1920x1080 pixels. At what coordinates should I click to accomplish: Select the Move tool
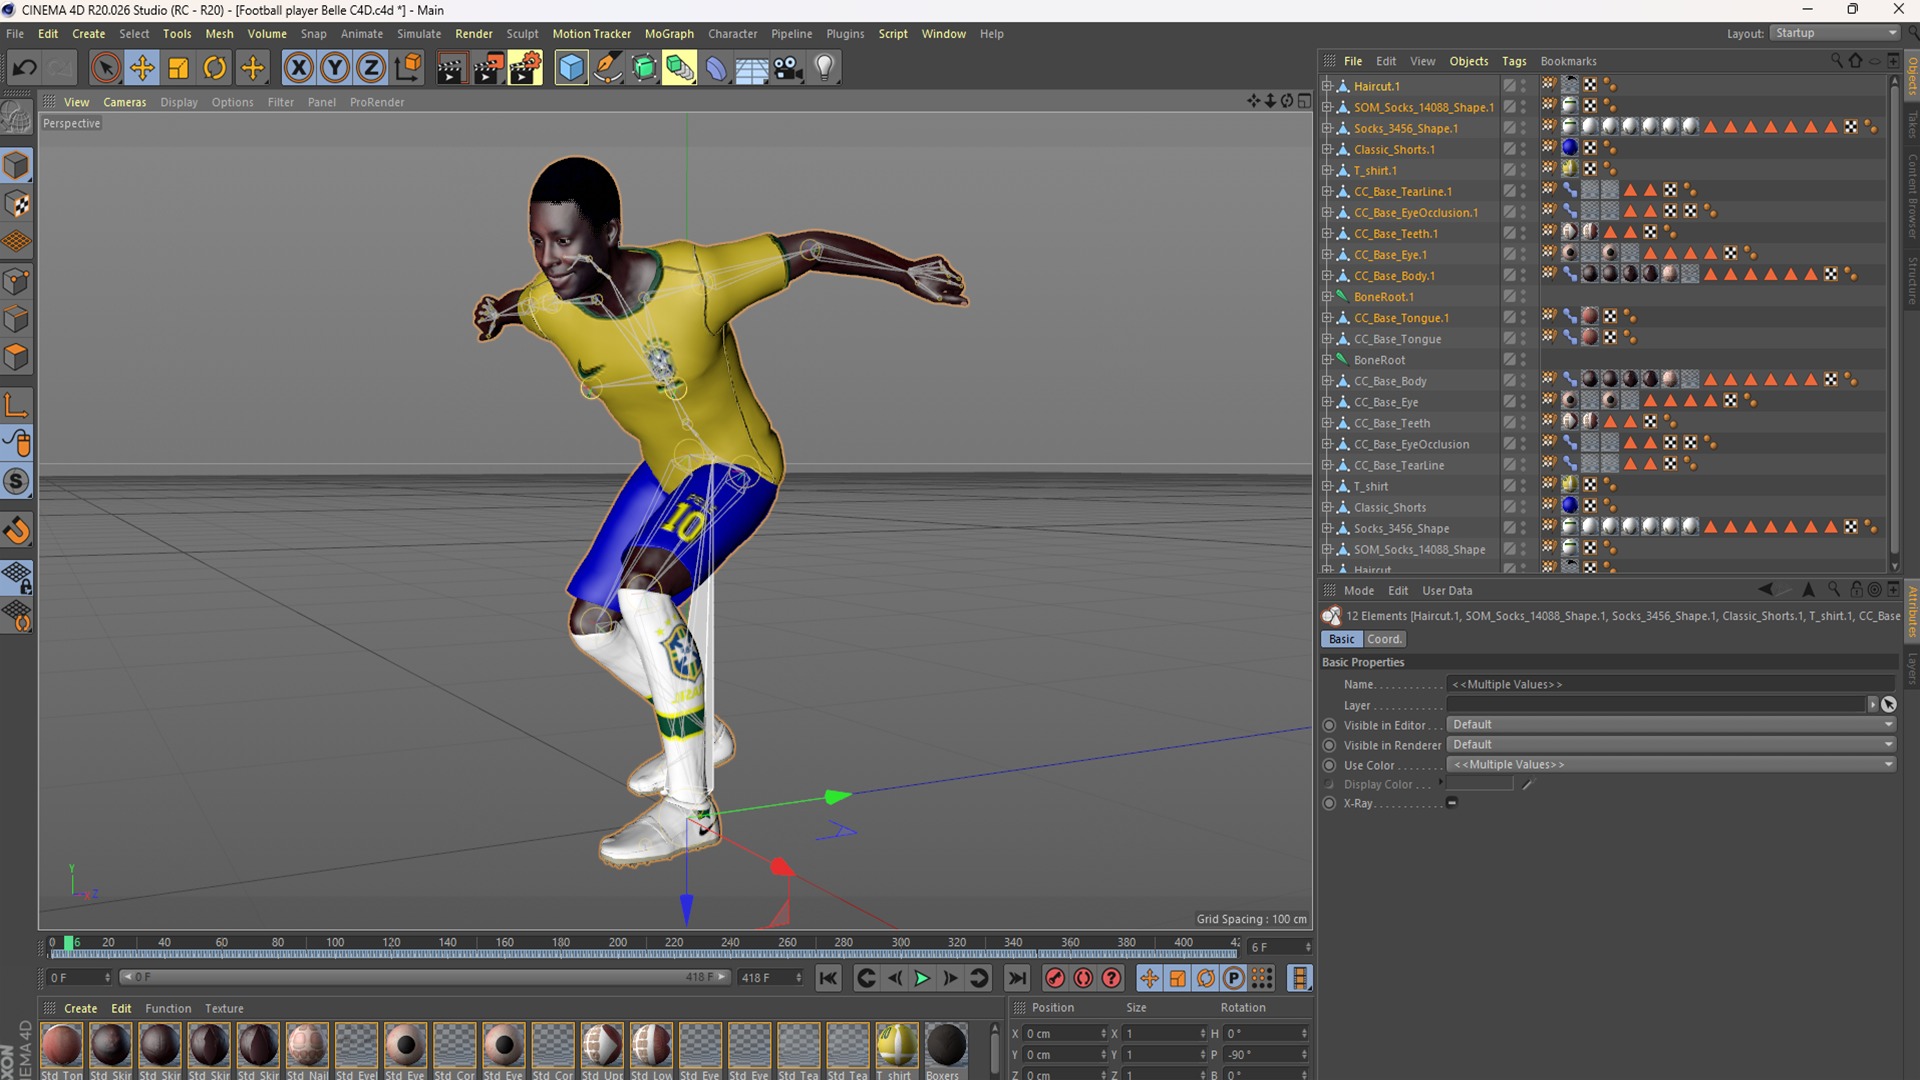(x=142, y=68)
